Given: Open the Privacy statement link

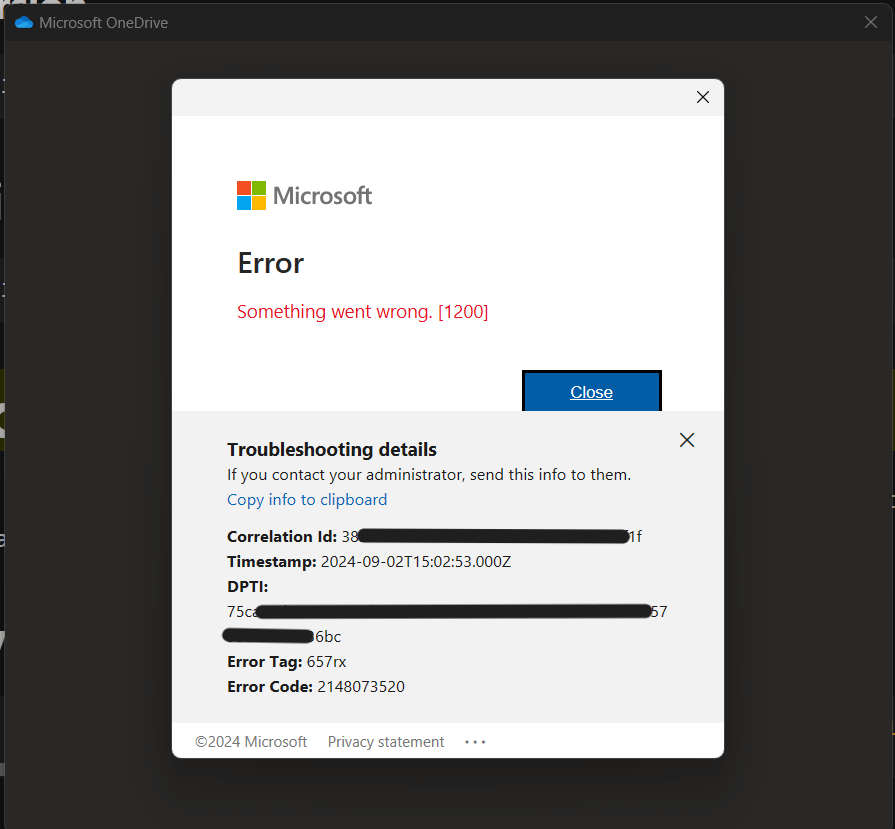Looking at the screenshot, I should click(385, 742).
